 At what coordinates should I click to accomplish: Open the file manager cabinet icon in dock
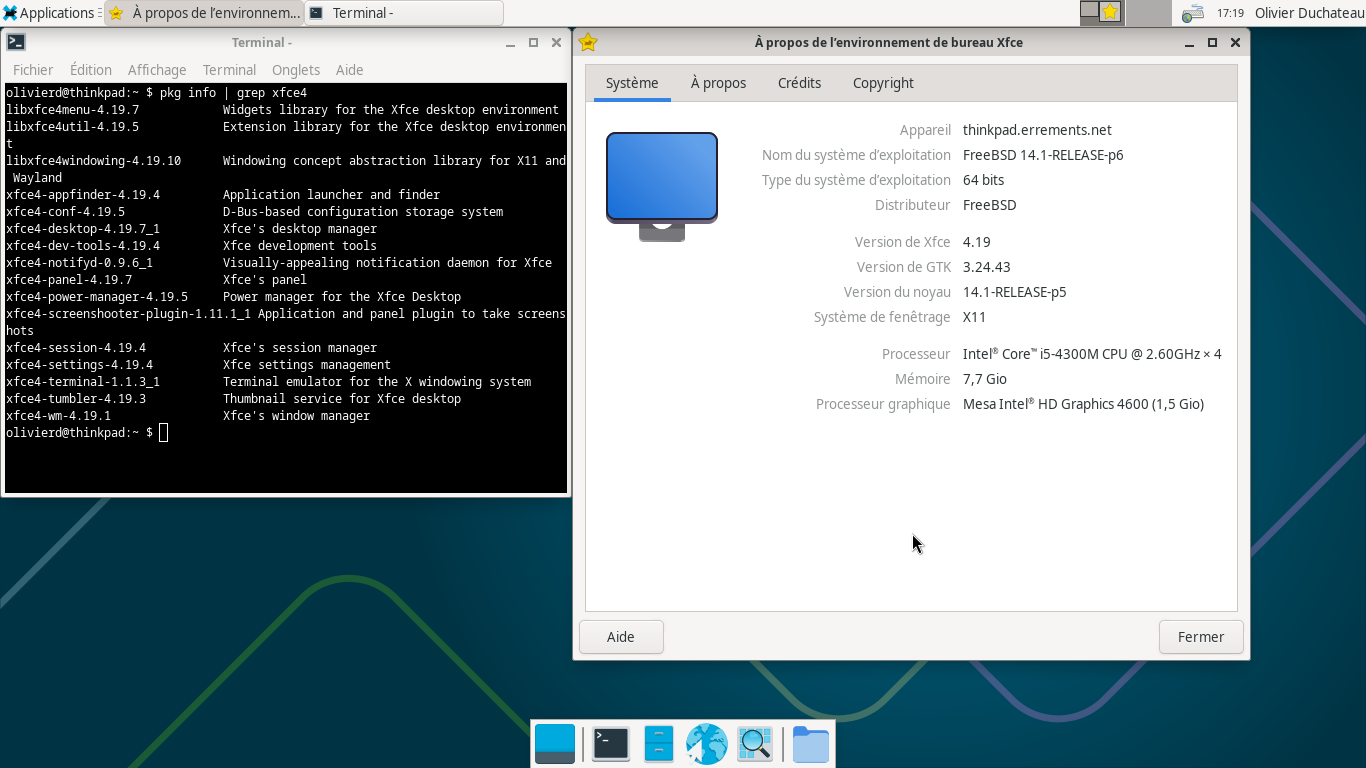pos(658,744)
